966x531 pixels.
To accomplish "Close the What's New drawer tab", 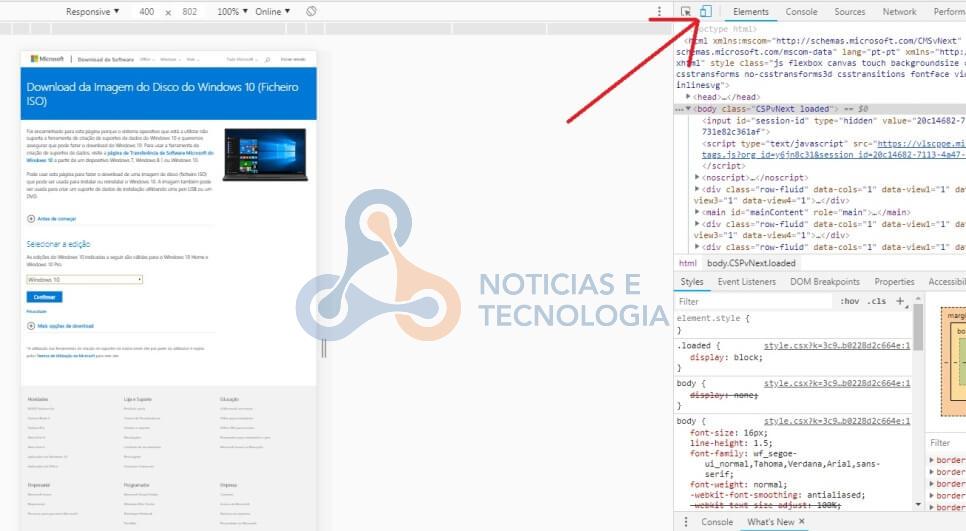I will point(802,521).
